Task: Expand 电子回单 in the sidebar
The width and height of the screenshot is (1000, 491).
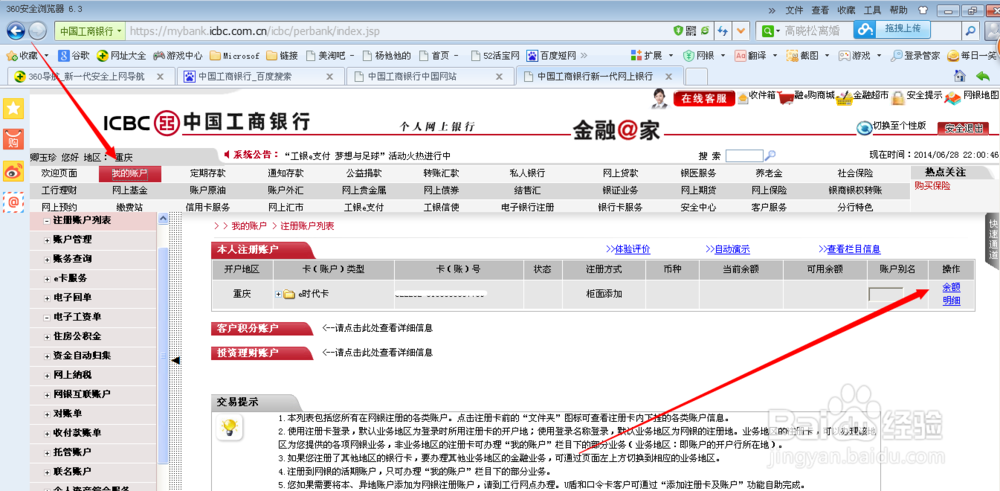Action: point(47,298)
